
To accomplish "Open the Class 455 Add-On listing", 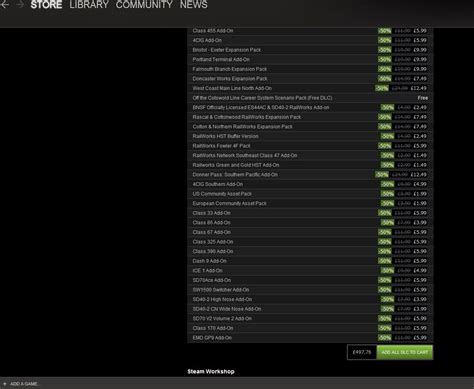I will [310, 31].
